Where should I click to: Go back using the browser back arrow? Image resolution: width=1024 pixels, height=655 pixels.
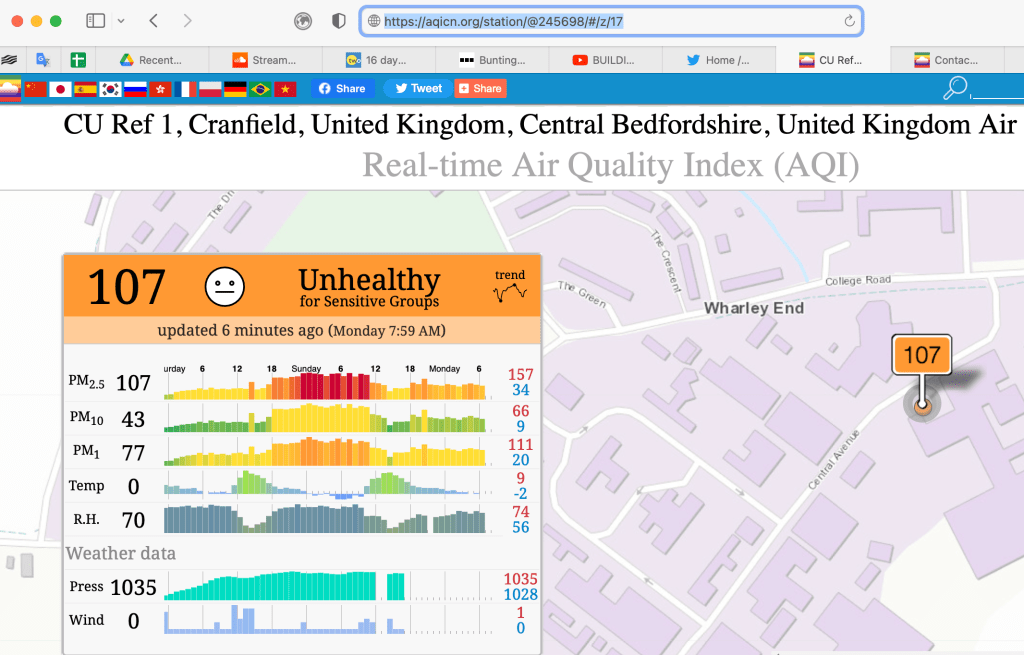[x=153, y=21]
